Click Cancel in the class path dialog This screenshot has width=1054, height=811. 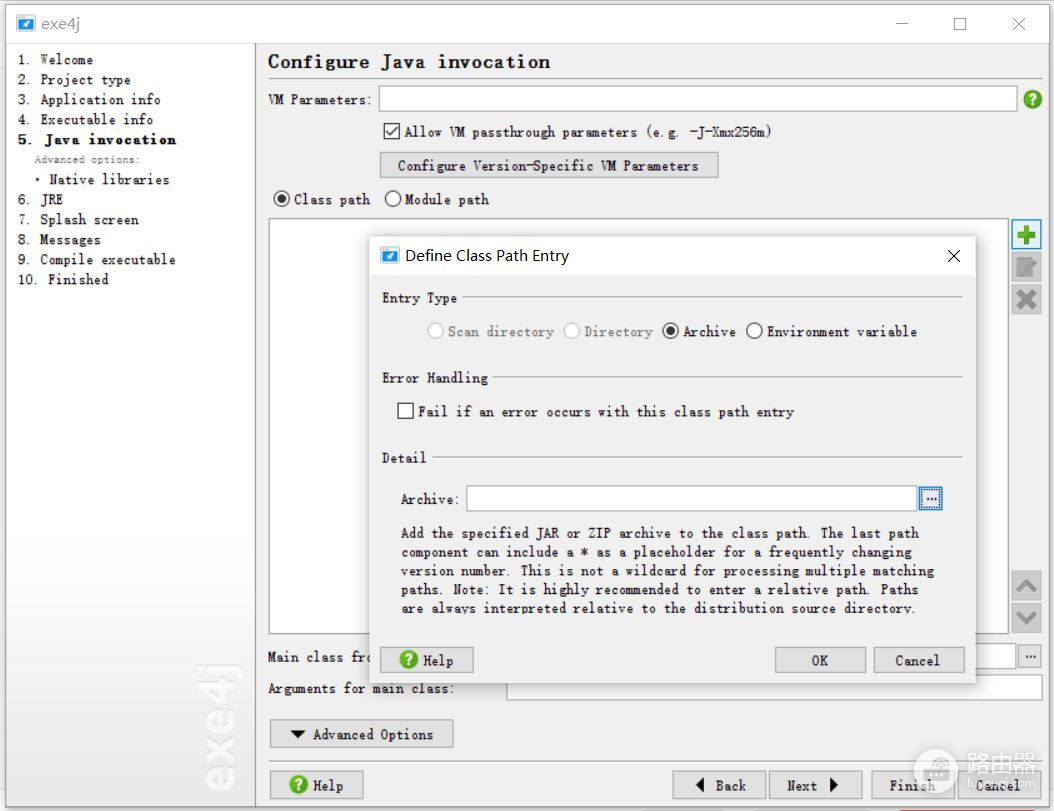(x=918, y=660)
